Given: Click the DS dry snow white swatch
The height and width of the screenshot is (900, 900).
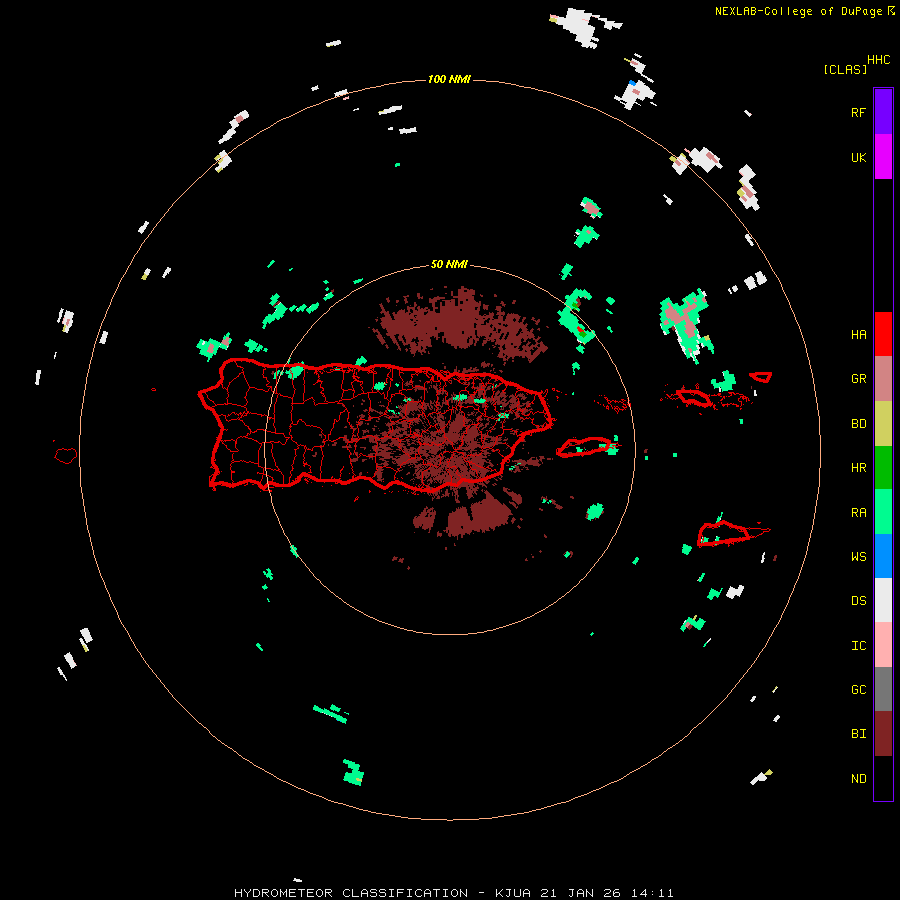Looking at the screenshot, I should point(883,600).
